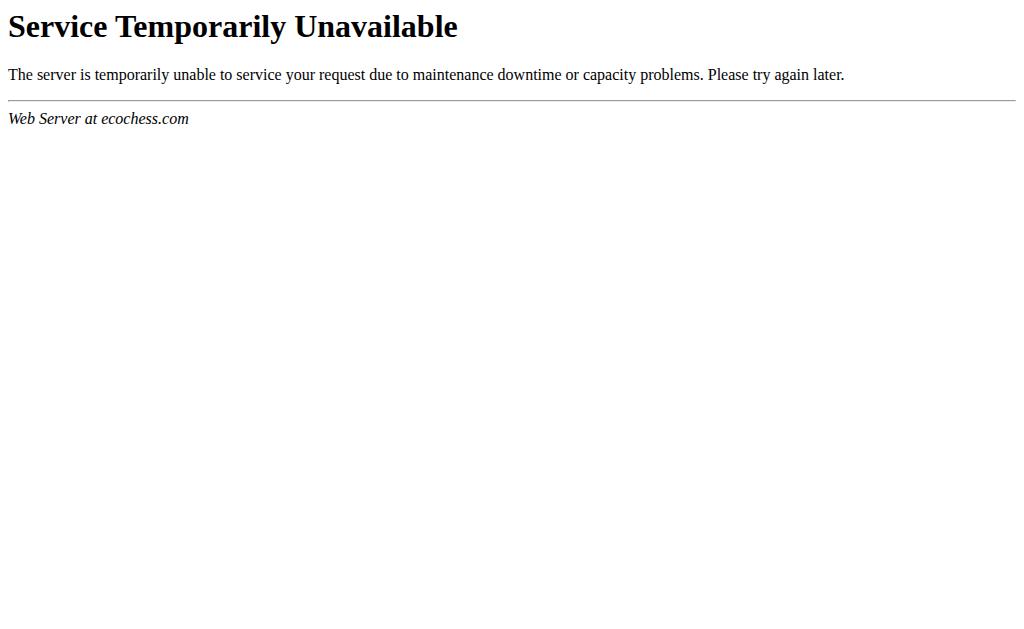This screenshot has height=629, width=1024.
Task: Click the words "maintenance downtime" in the message
Action: (487, 75)
